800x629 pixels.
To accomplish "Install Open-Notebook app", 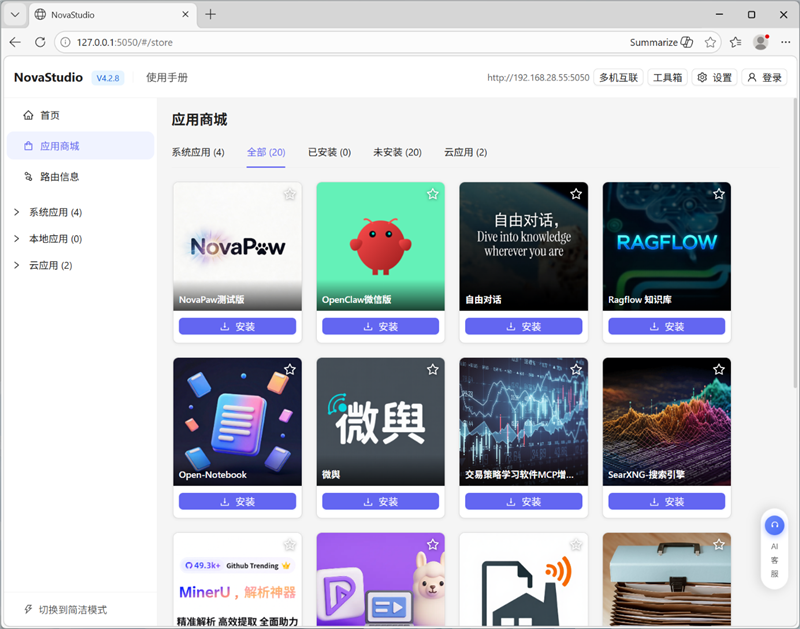I will (237, 501).
